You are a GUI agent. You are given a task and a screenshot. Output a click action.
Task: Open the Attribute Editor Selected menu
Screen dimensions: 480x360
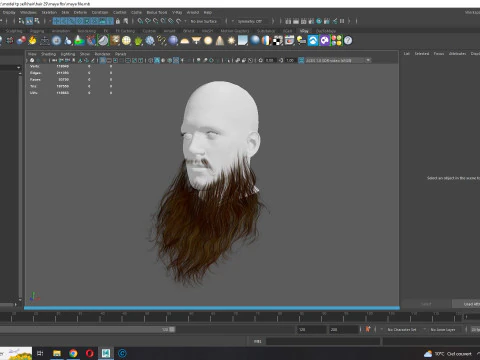coord(422,54)
